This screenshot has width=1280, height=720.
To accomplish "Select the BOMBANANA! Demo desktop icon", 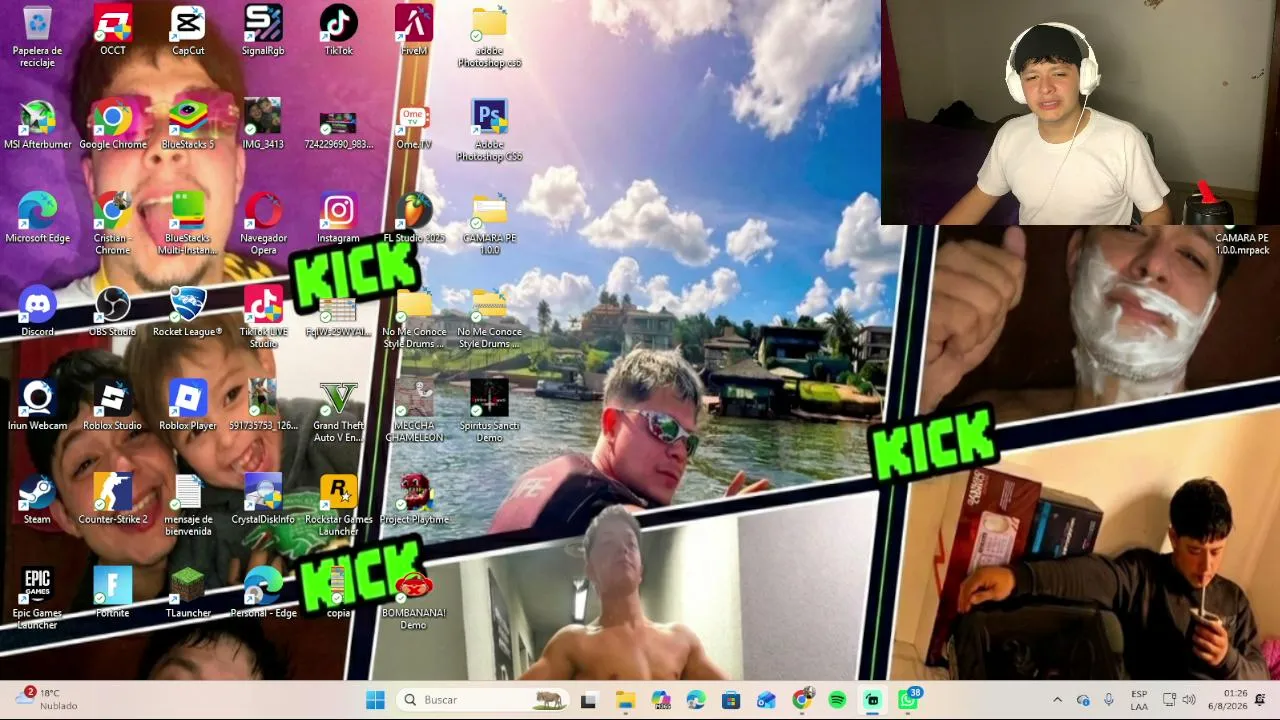I will click(414, 599).
